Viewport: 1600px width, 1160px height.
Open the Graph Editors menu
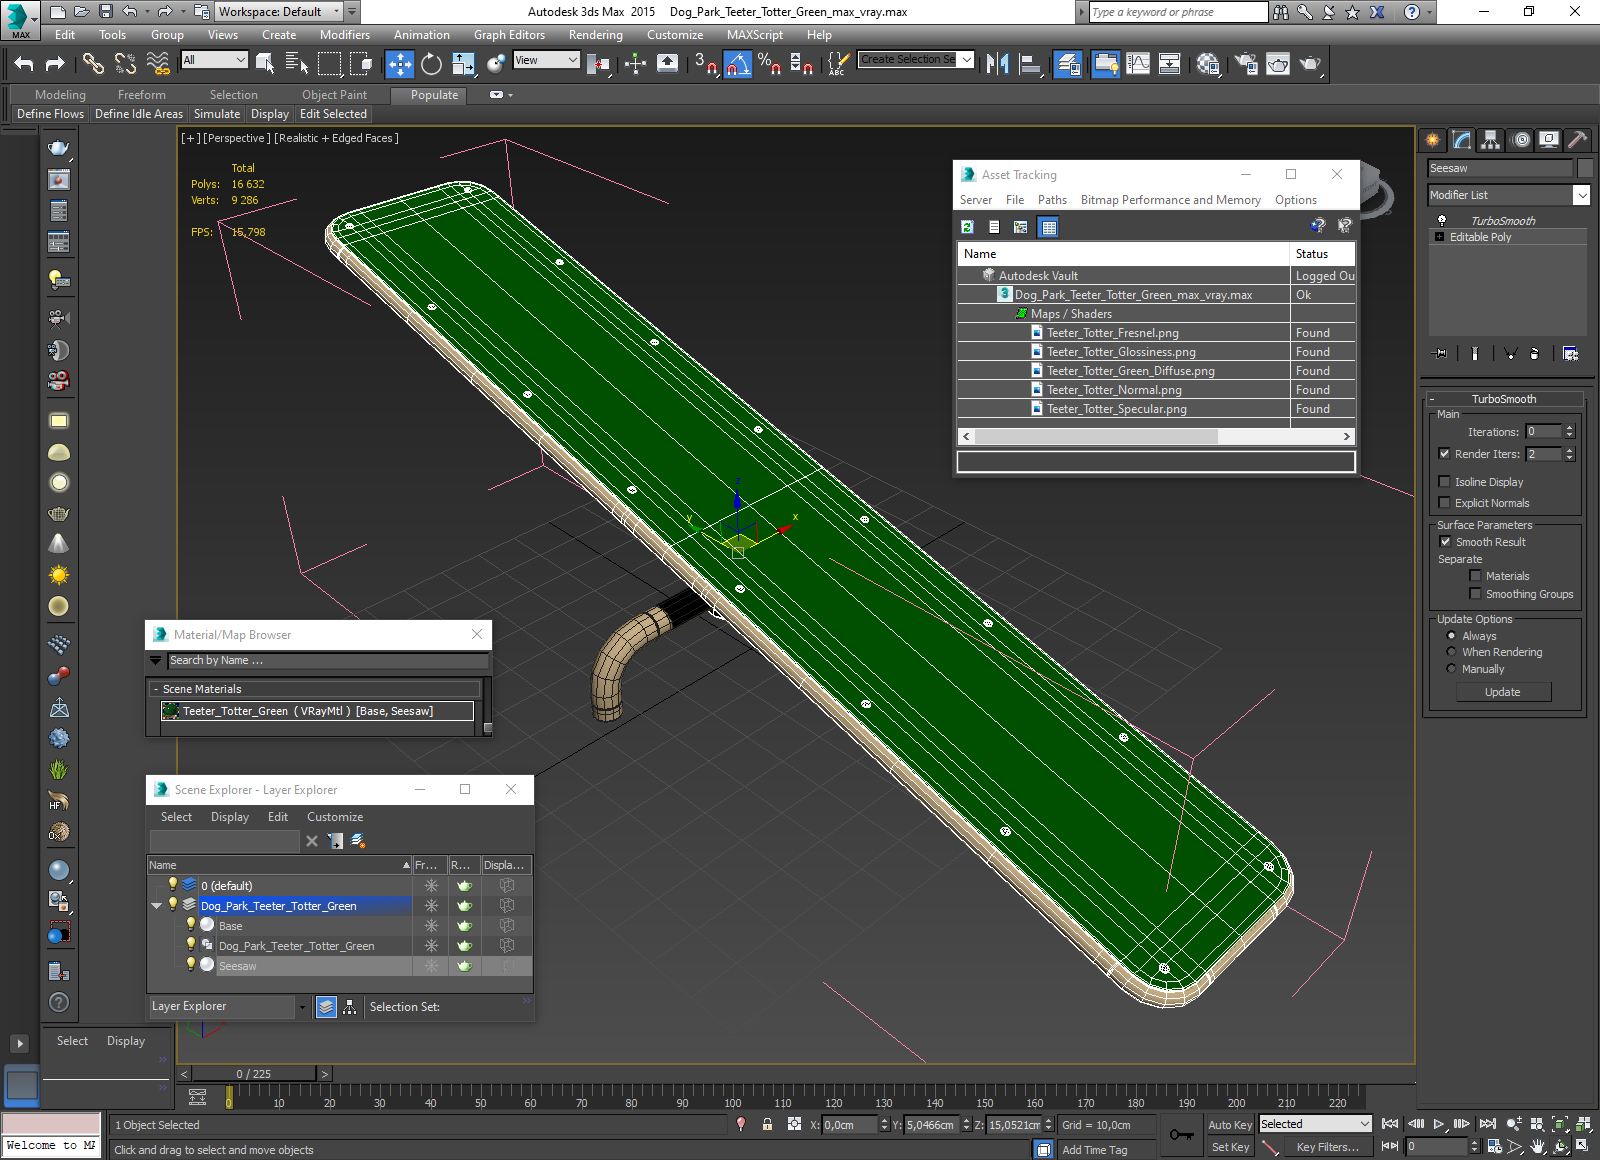pos(509,34)
